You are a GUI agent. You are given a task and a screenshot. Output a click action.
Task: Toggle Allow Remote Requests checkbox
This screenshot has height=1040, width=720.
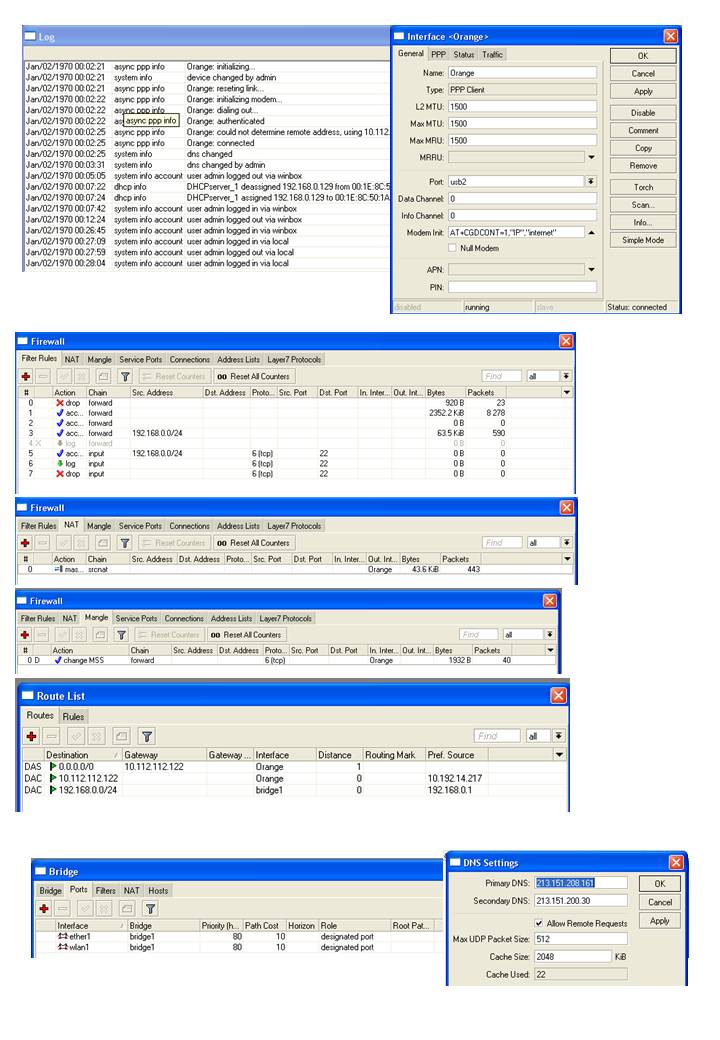click(539, 923)
